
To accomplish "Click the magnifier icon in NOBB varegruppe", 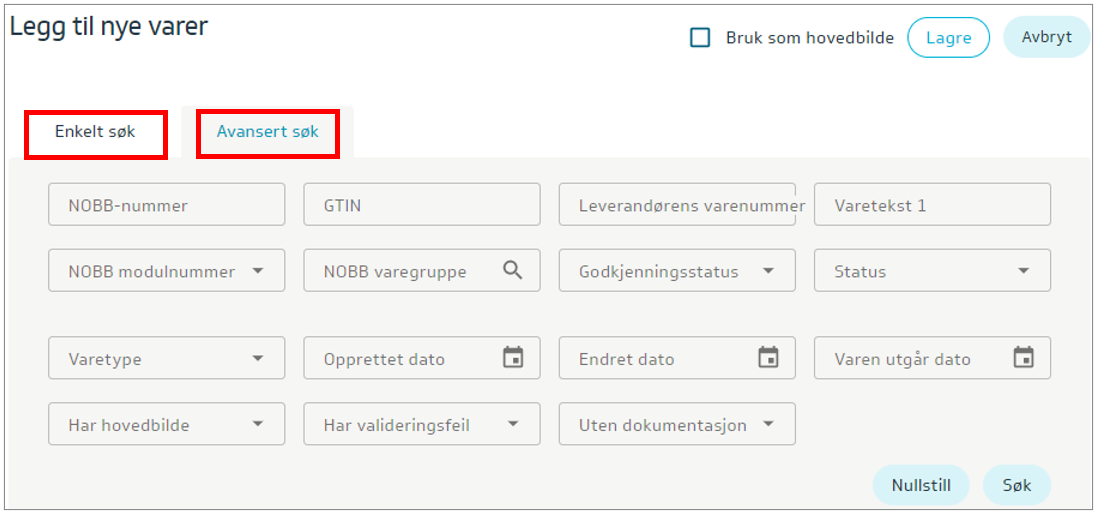I will point(512,270).
